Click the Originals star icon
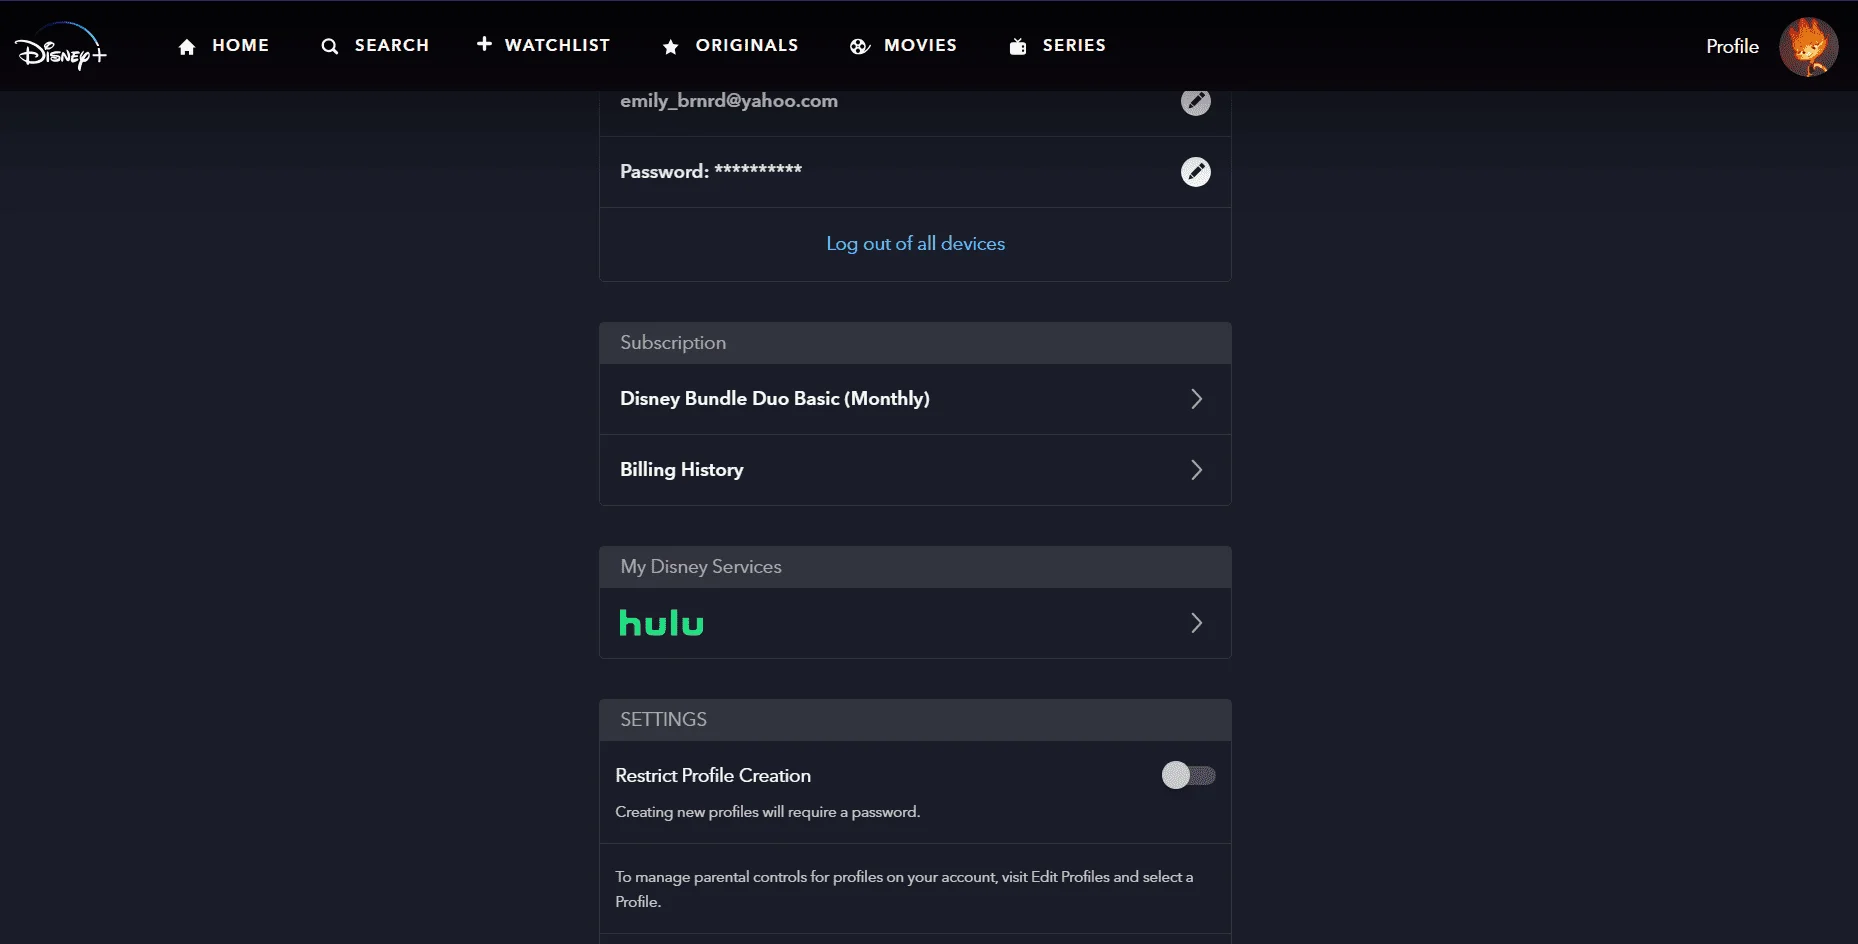This screenshot has width=1858, height=944. 671,46
